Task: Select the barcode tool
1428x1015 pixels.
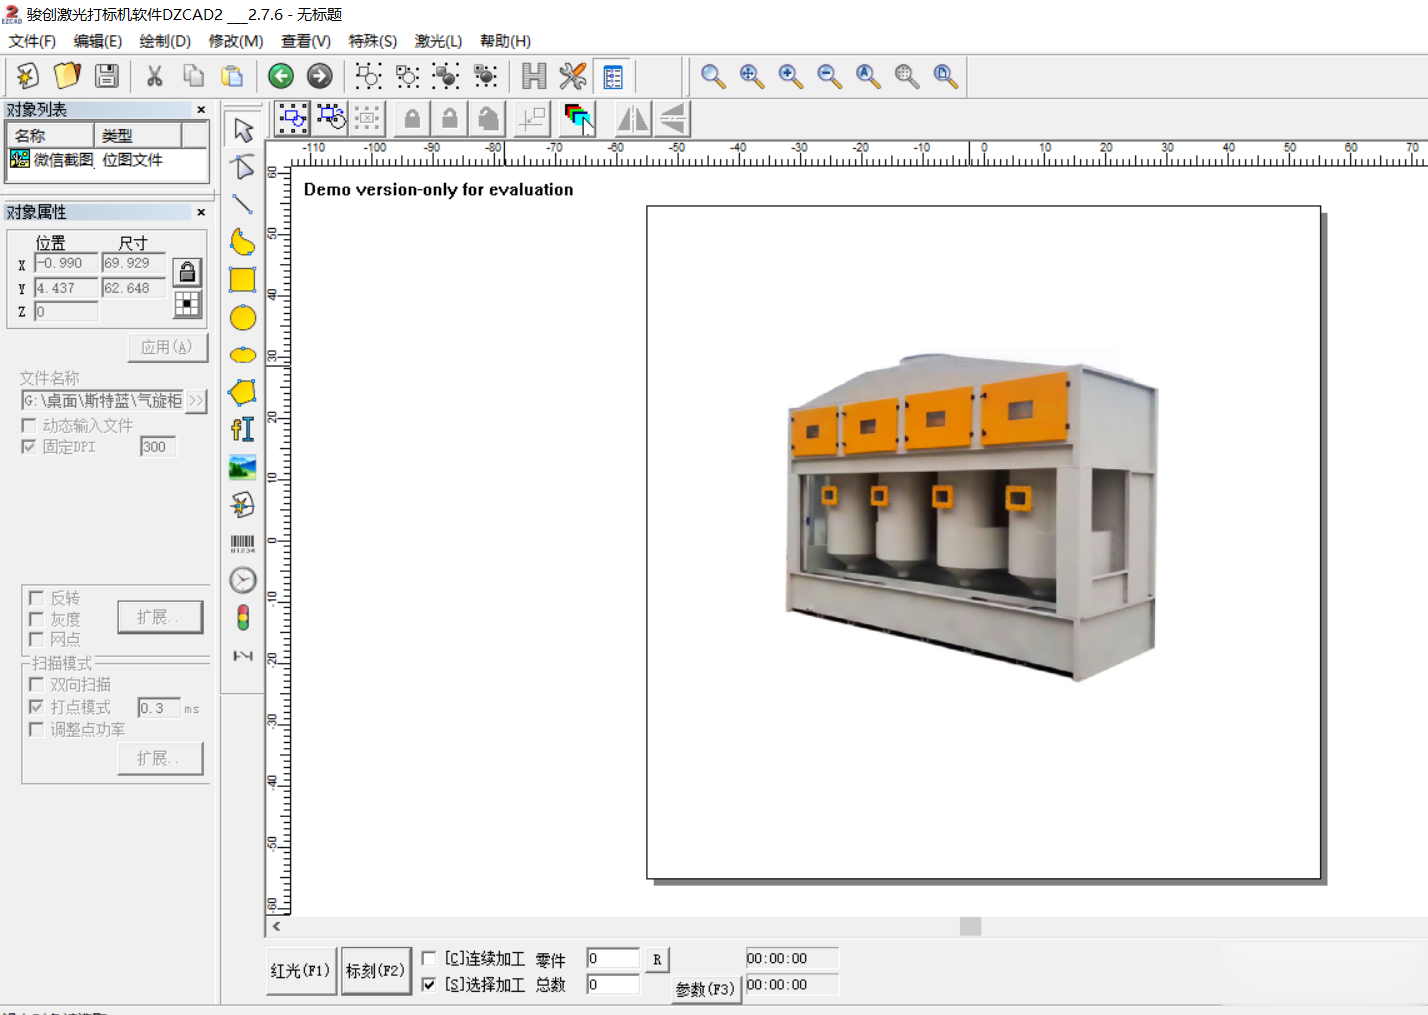Action: click(243, 543)
